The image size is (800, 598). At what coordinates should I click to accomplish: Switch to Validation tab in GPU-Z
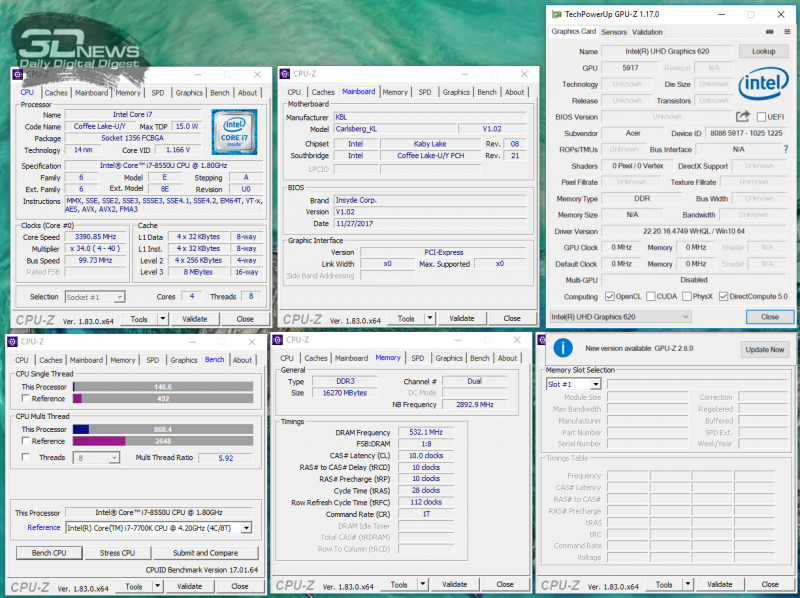click(x=647, y=32)
